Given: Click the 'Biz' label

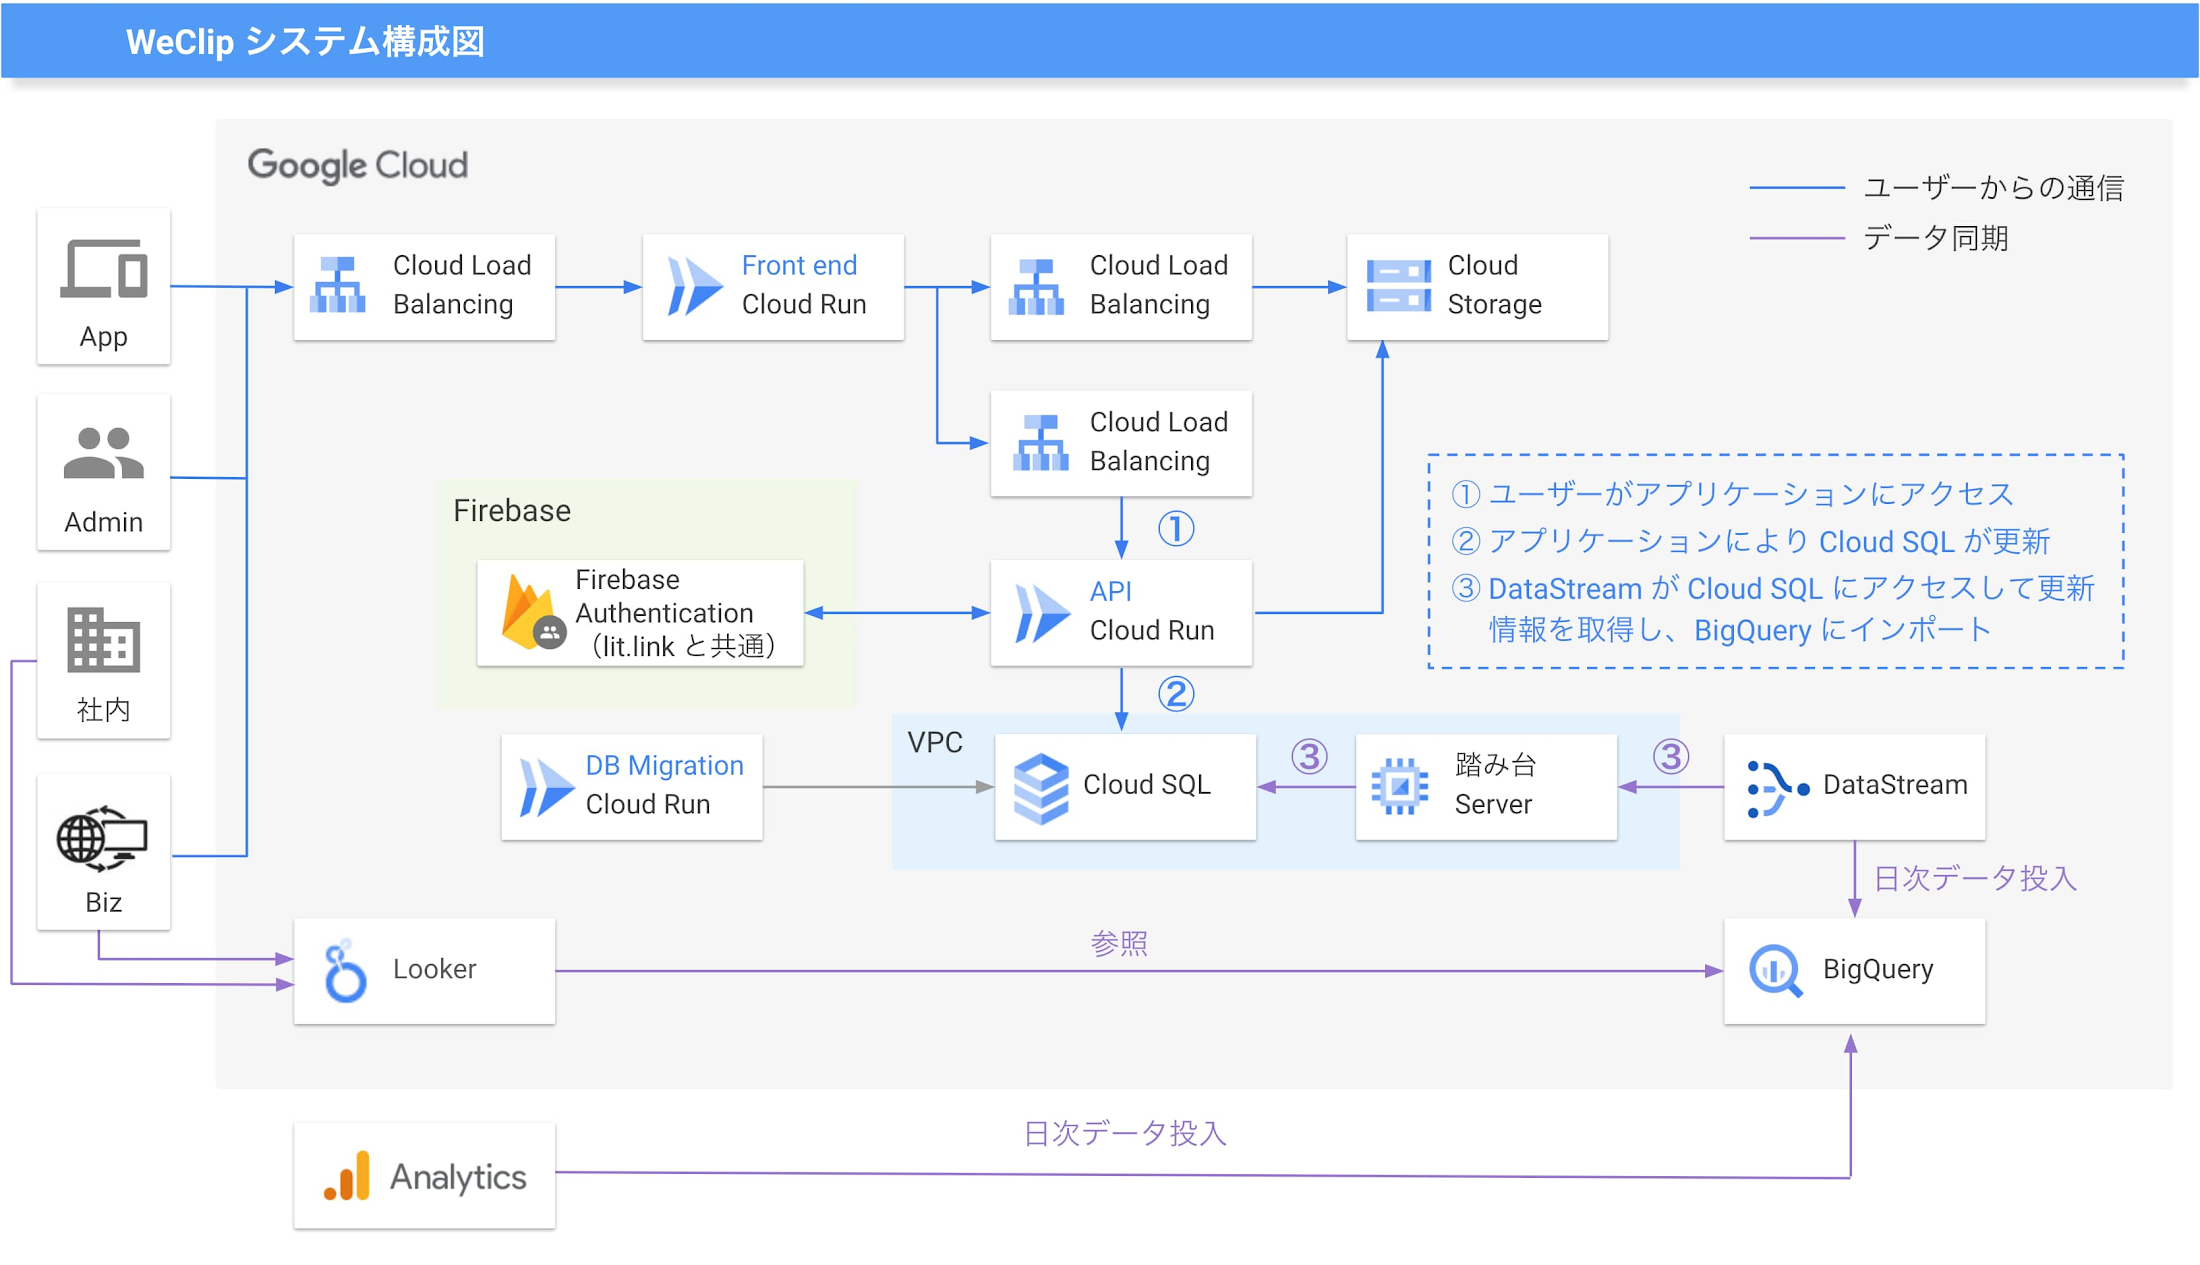Looking at the screenshot, I should 103,902.
